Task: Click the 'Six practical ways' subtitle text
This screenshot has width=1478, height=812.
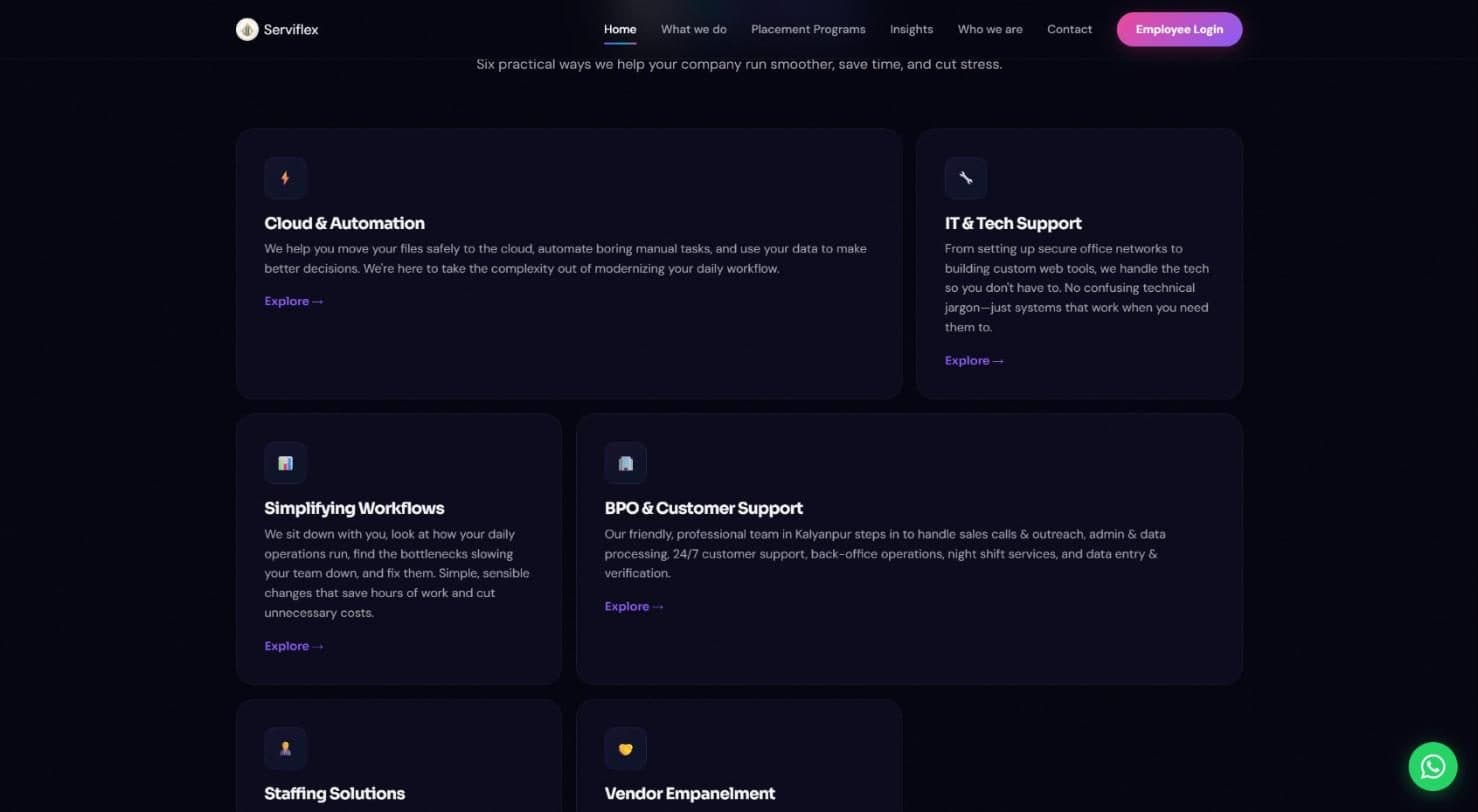Action: click(739, 64)
